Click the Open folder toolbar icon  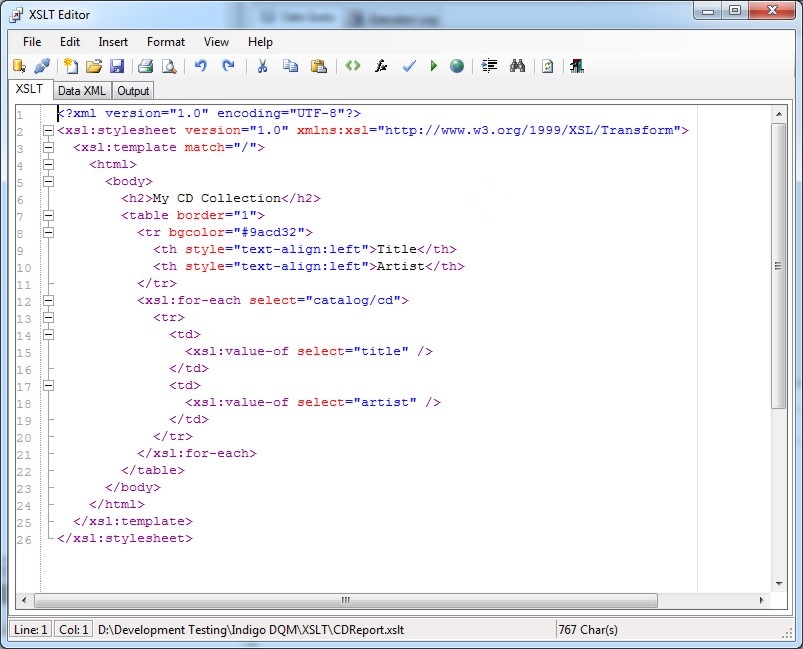[94, 66]
